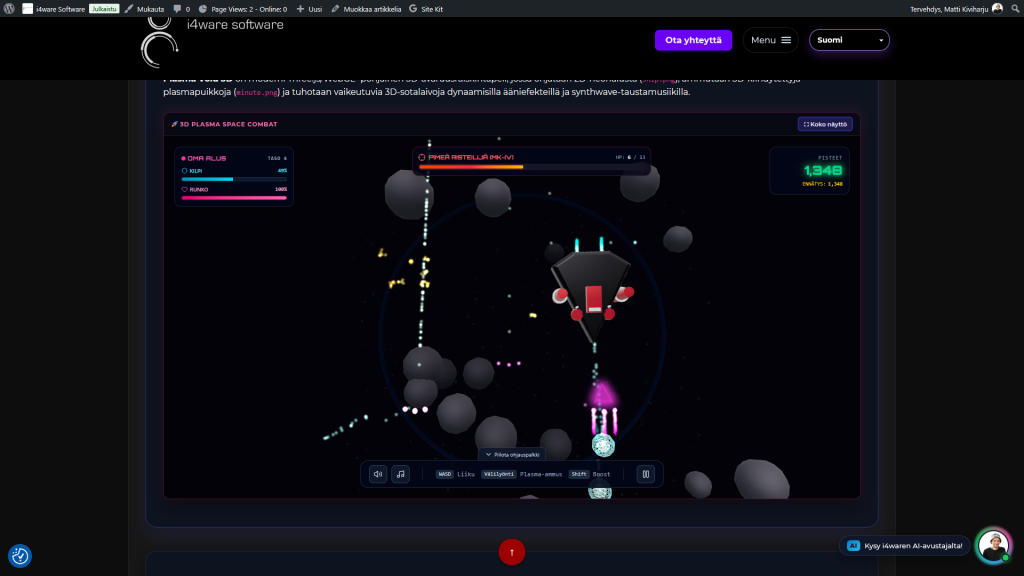Screen dimensions: 1024x576
Task: Click Uusi to add new content
Action: tap(309, 9)
